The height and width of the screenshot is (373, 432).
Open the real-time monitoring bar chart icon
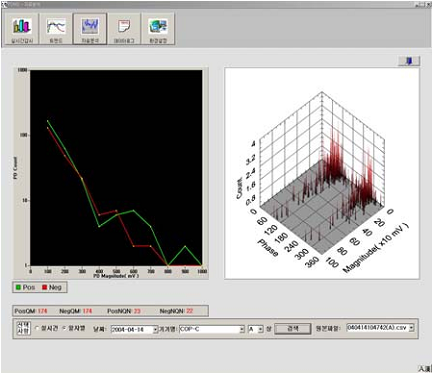click(x=22, y=29)
